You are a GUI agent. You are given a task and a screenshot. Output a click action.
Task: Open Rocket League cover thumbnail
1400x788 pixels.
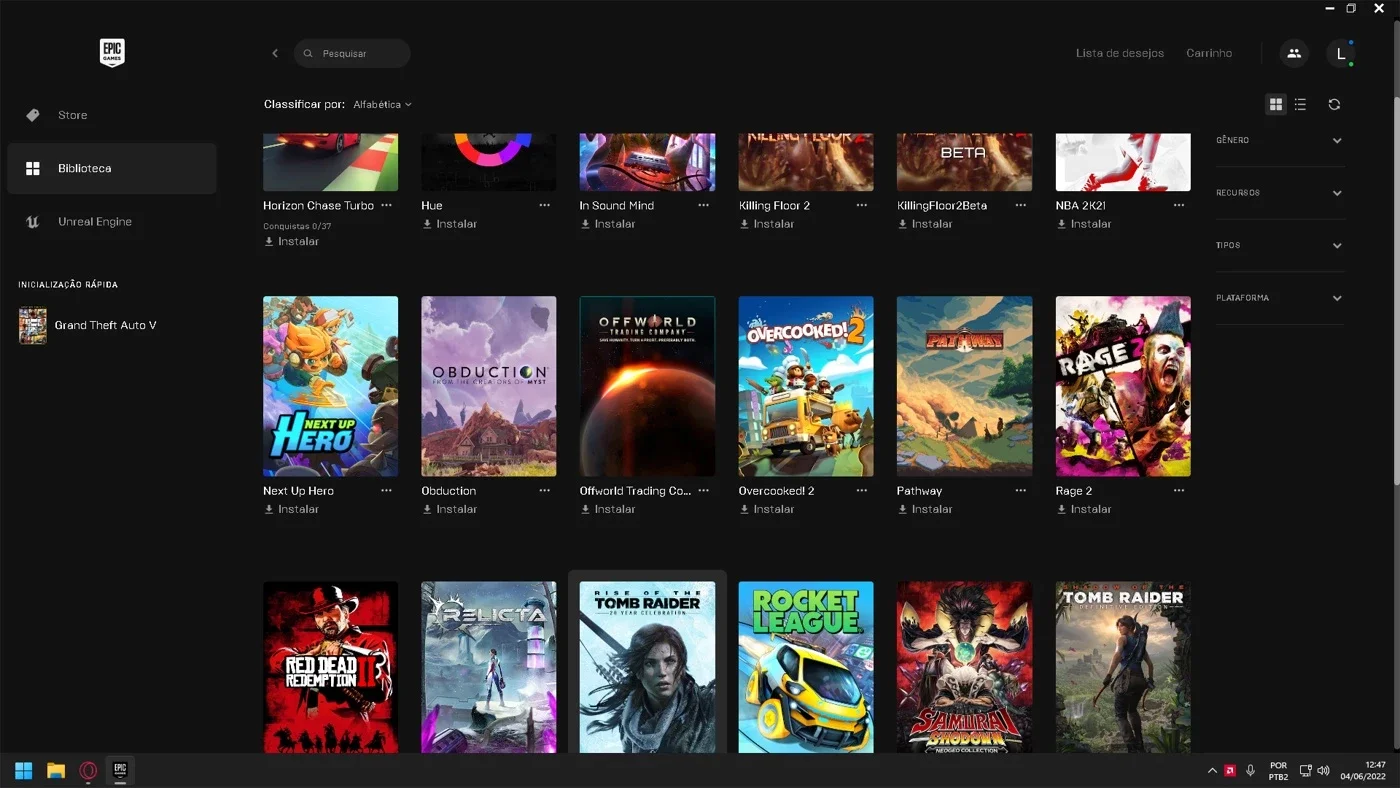pos(806,667)
